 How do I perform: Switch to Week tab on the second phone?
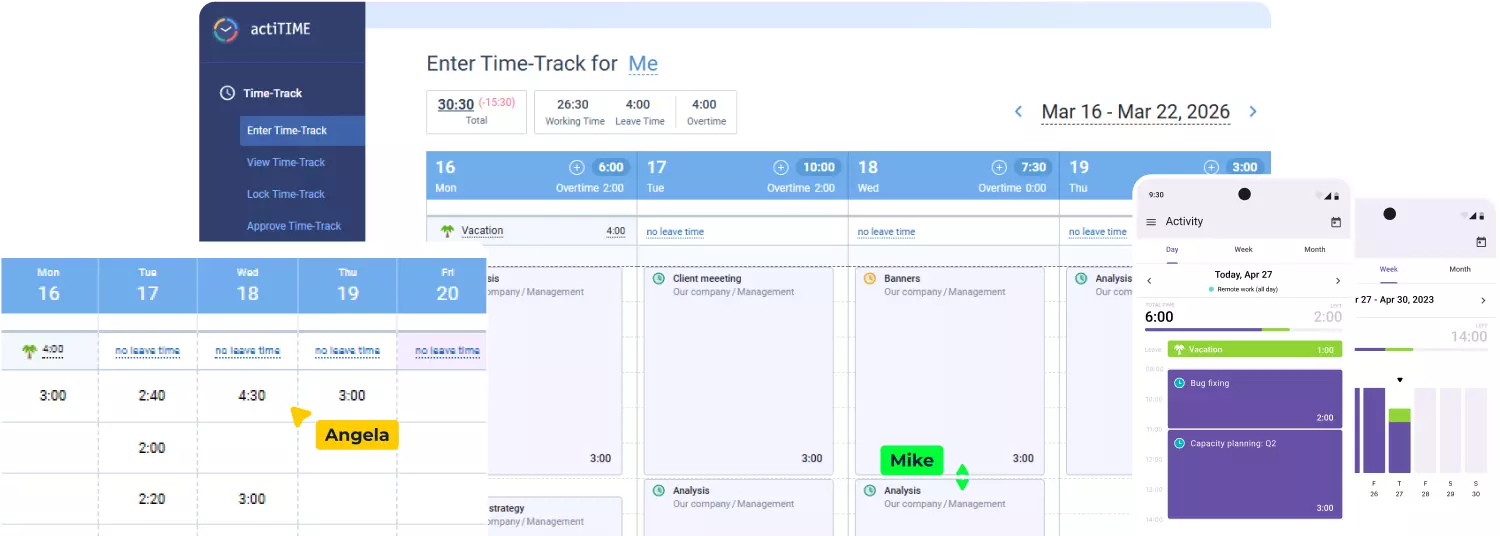(1389, 269)
